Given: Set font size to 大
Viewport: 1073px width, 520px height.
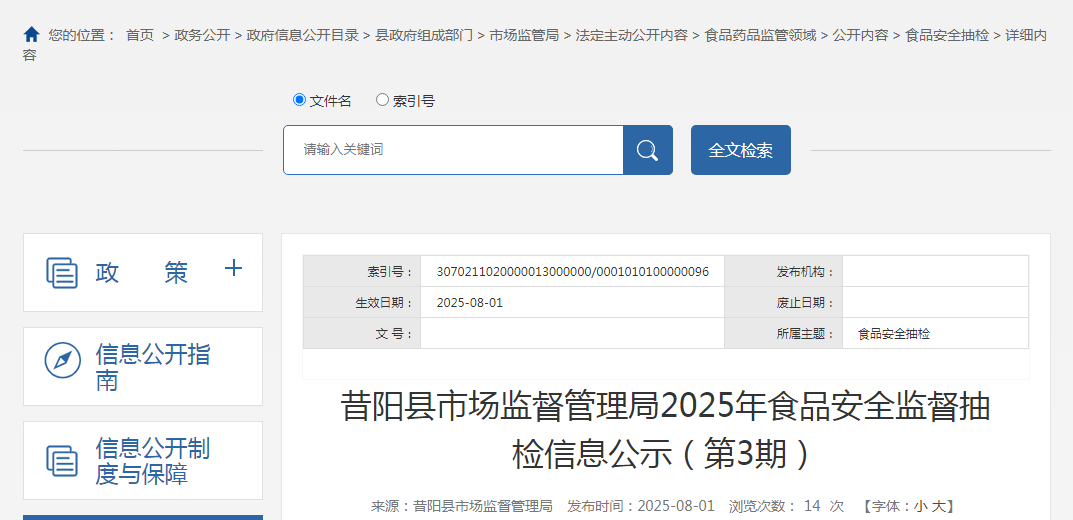Looking at the screenshot, I should (x=939, y=507).
